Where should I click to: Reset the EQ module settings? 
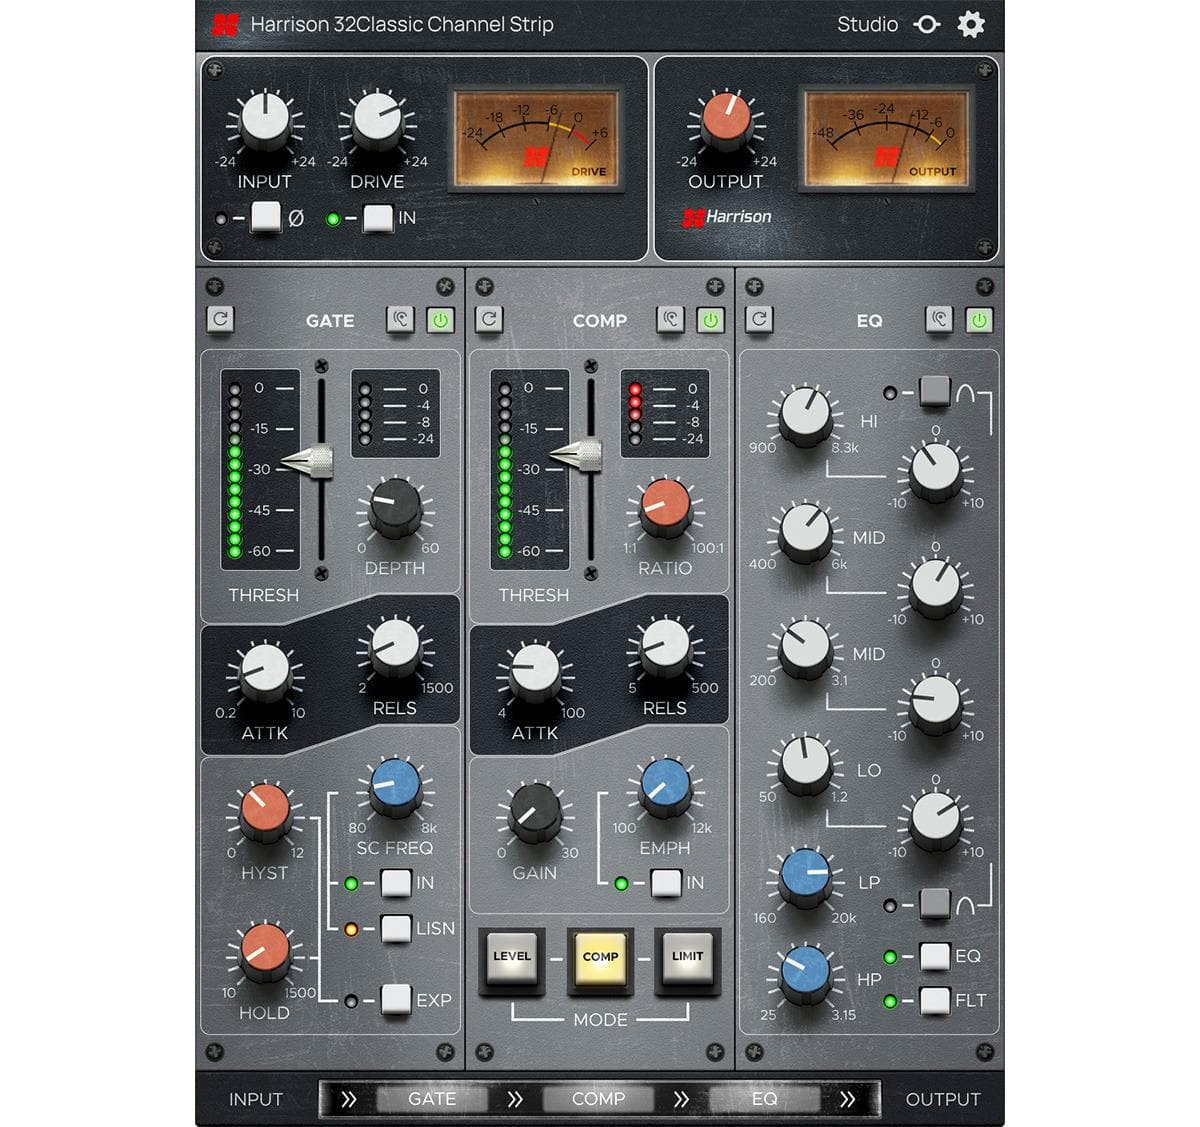[758, 320]
